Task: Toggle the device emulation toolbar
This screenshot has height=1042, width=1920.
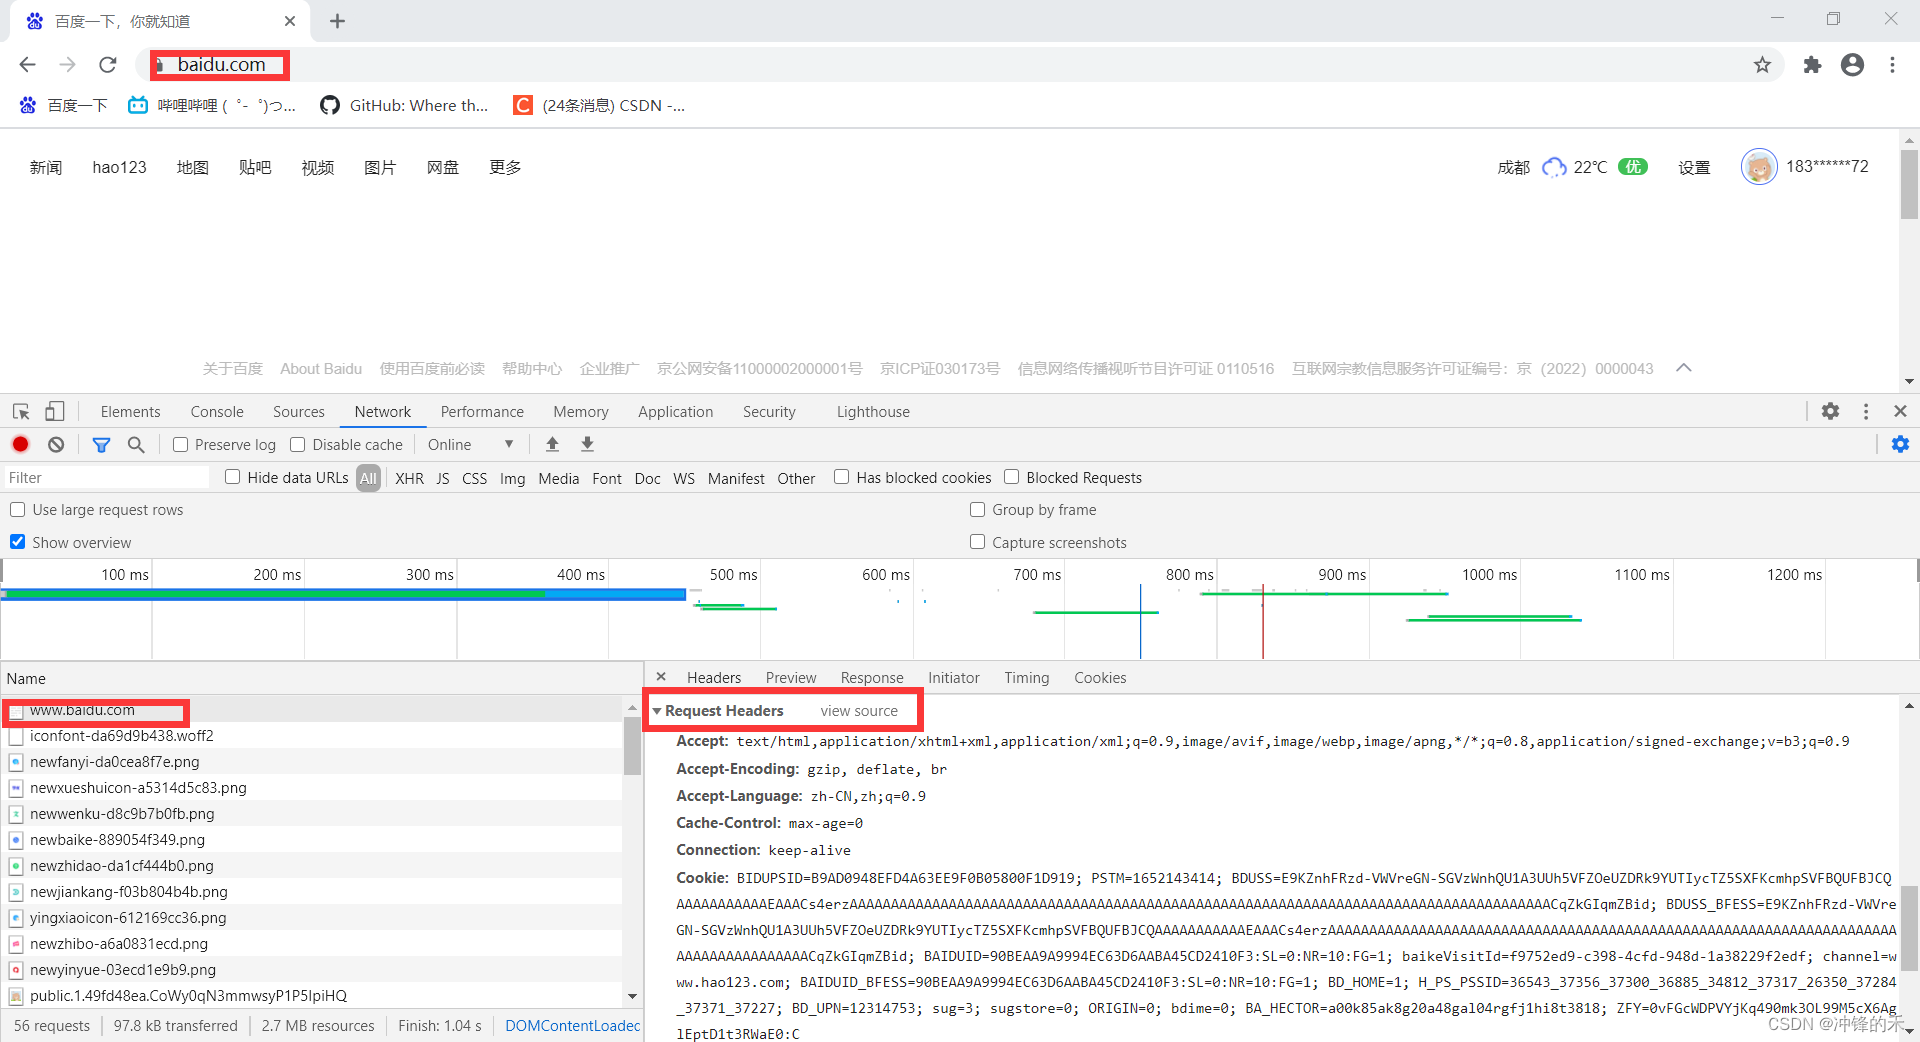Action: click(x=55, y=411)
